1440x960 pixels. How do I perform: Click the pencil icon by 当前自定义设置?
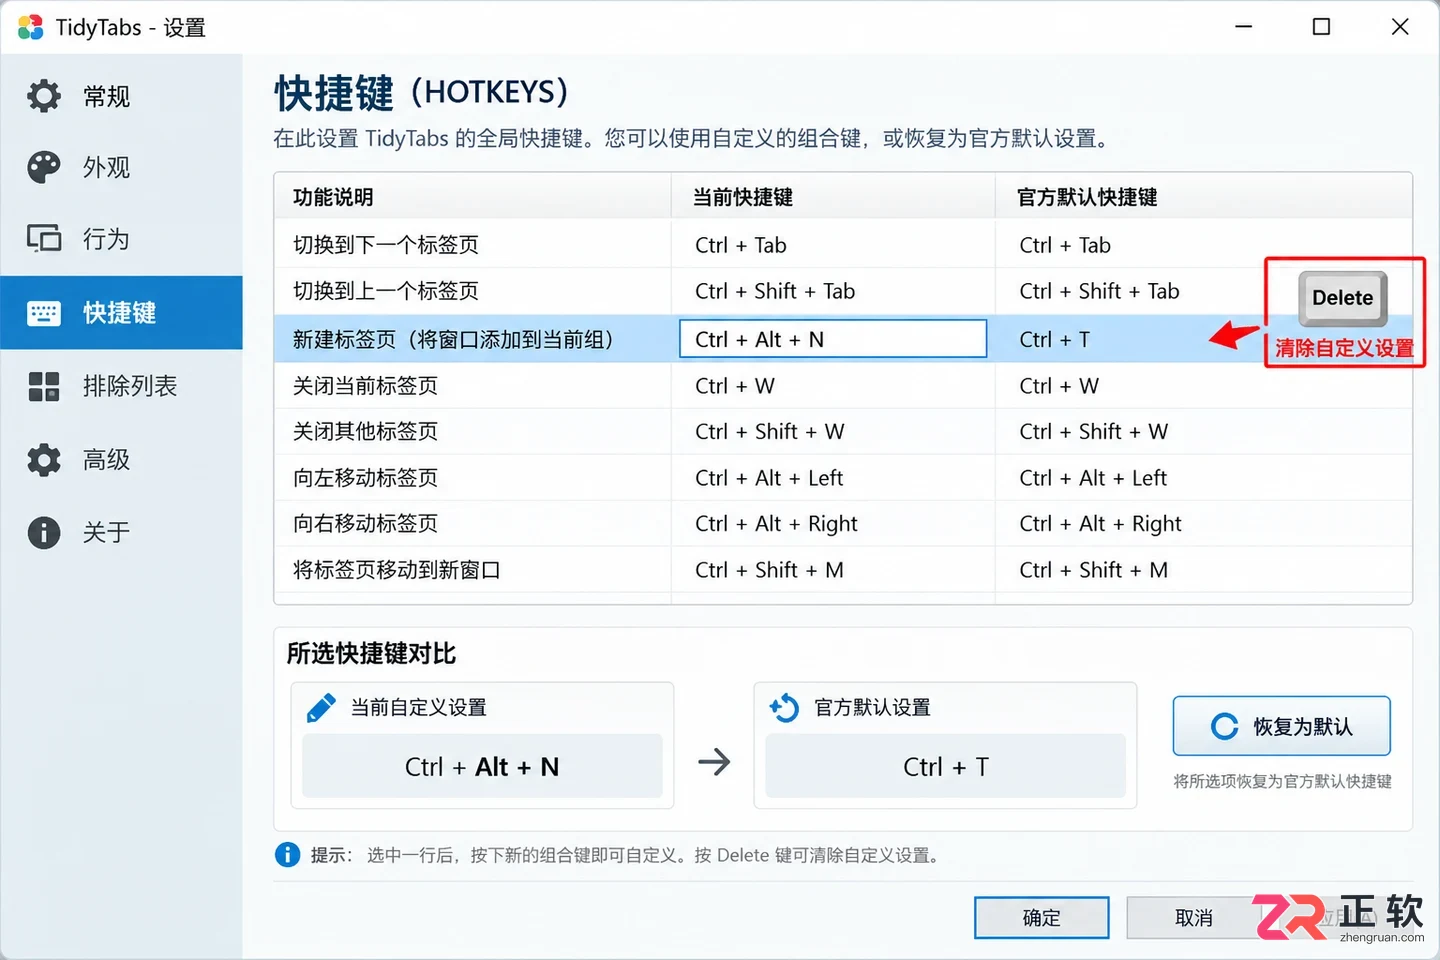[321, 707]
